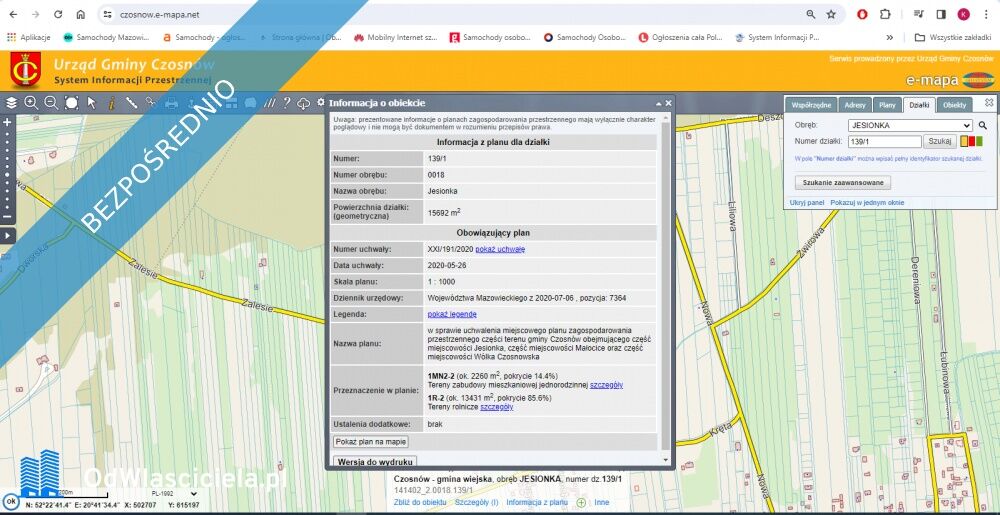Open the Obręb dropdown showing JESIONKA

(x=908, y=125)
